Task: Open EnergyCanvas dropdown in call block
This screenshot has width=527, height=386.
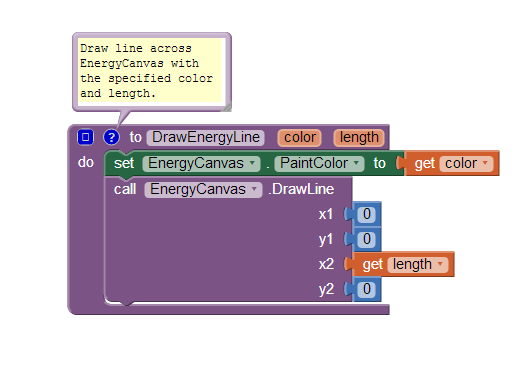Action: tap(203, 189)
